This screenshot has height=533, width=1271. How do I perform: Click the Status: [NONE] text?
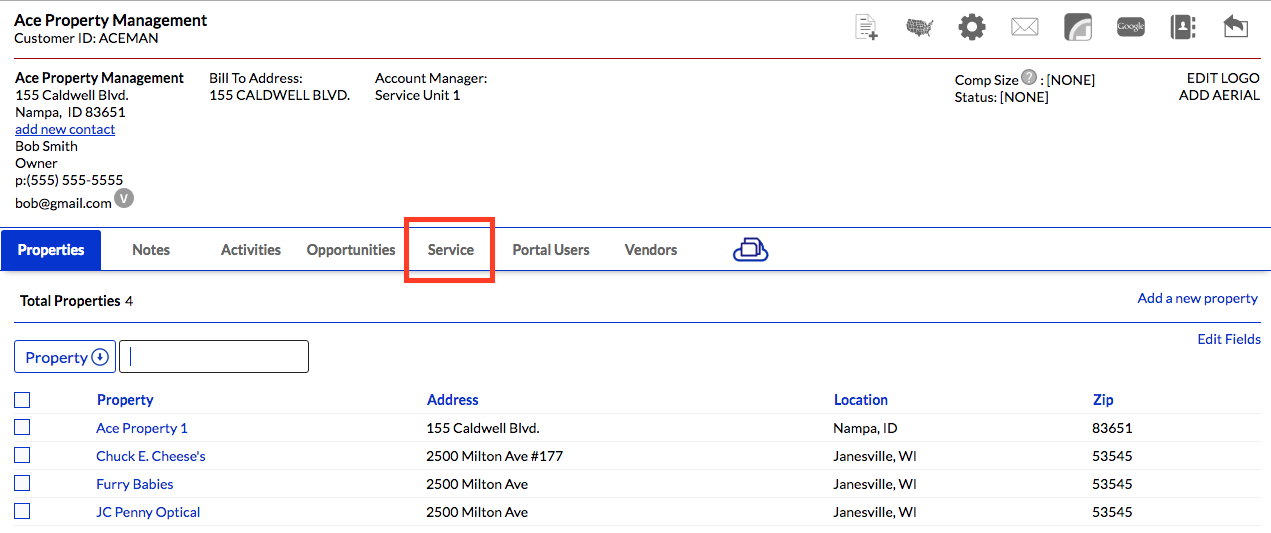1001,97
